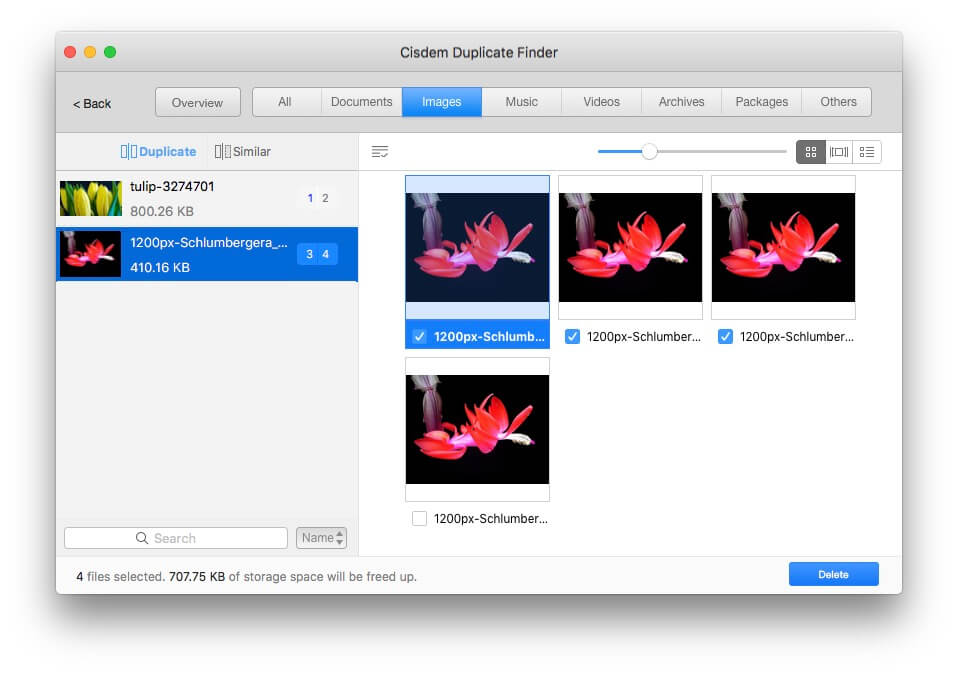Switch to grid thumbnail view icon

coord(810,152)
